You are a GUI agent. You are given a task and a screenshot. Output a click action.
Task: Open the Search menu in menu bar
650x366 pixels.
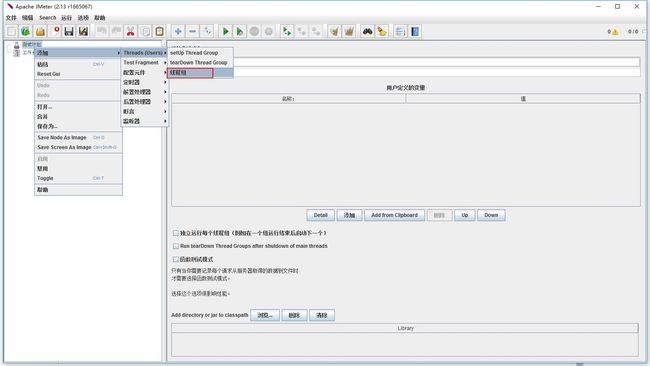point(47,18)
